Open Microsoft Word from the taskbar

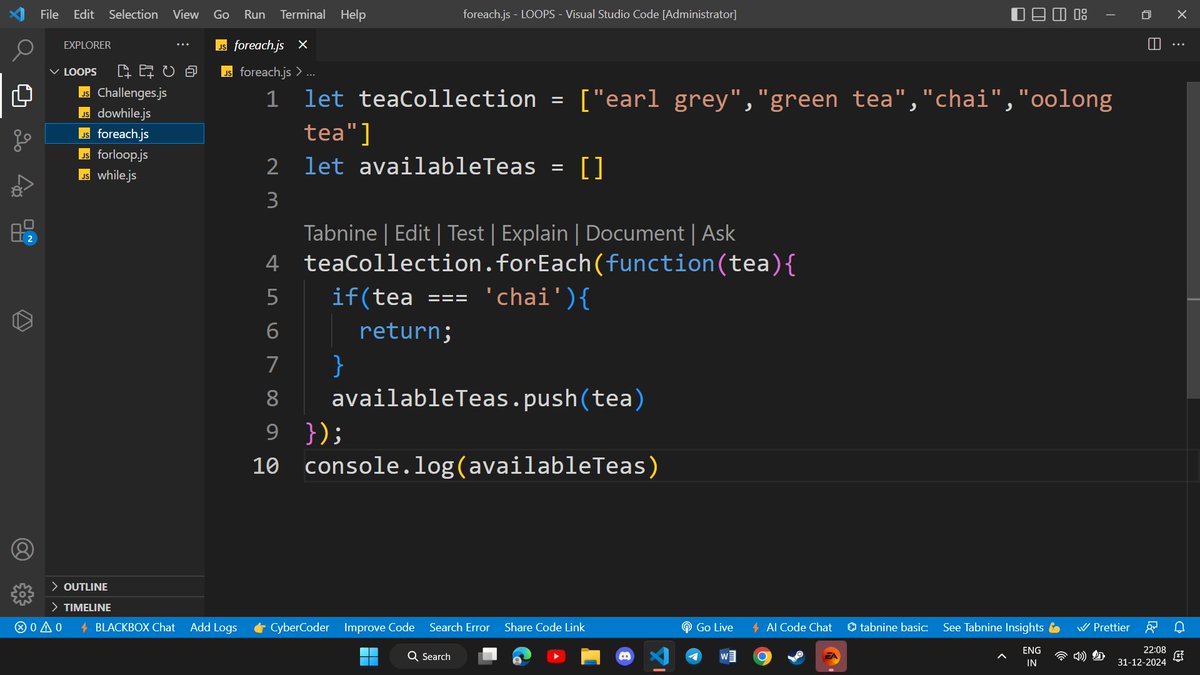728,656
